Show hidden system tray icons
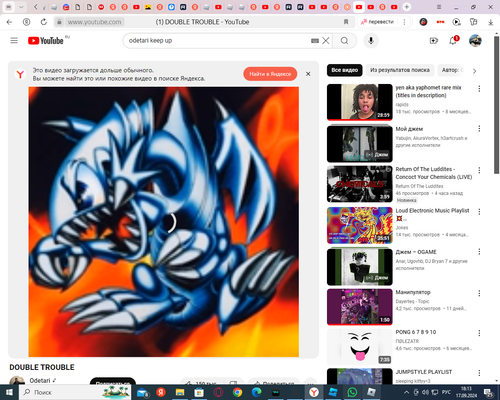This screenshot has height=400, width=500. (406, 392)
